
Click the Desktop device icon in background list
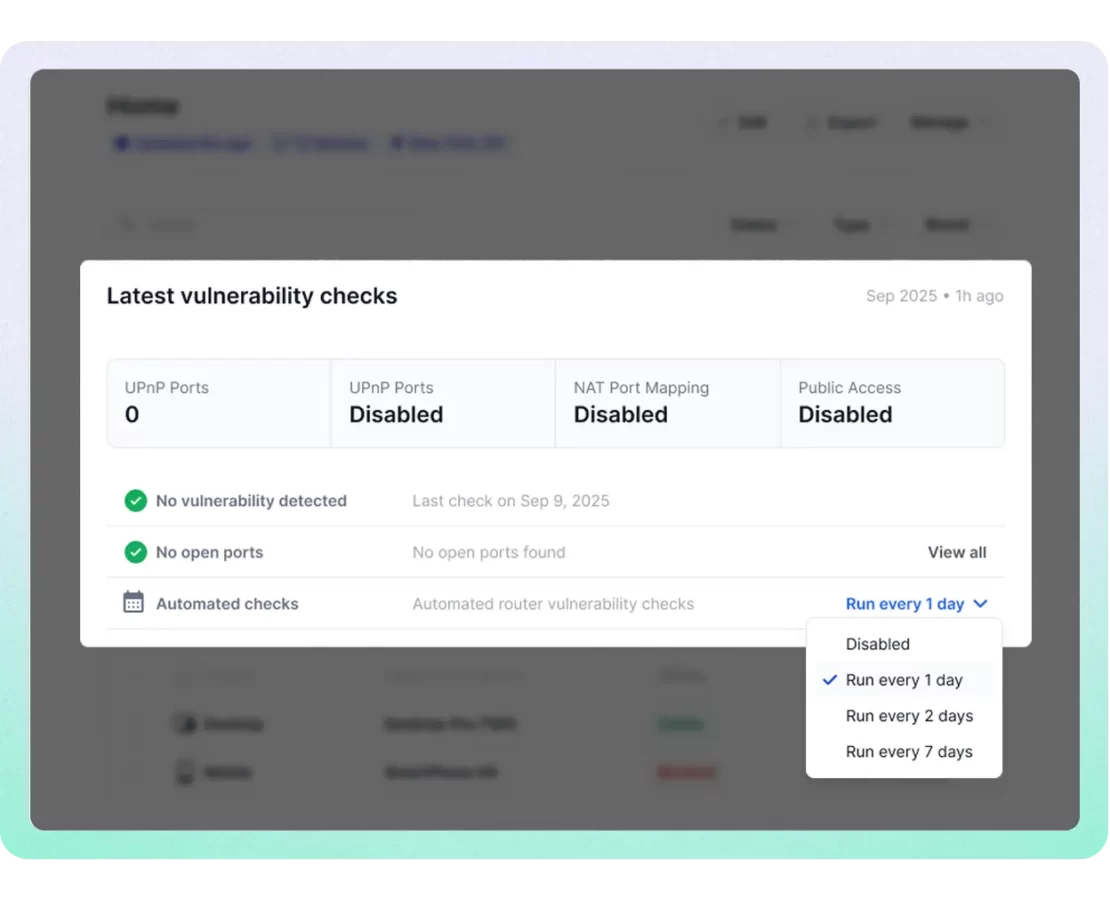coord(184,723)
